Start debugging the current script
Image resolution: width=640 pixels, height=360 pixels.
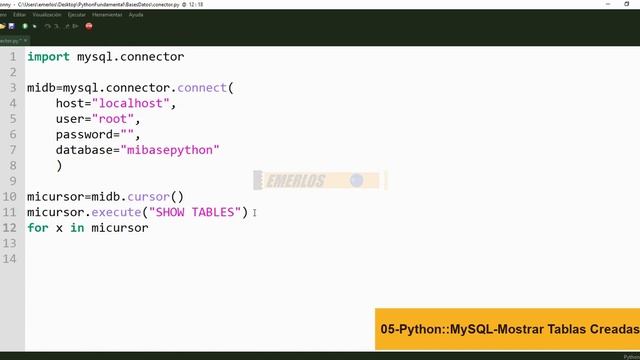point(35,26)
